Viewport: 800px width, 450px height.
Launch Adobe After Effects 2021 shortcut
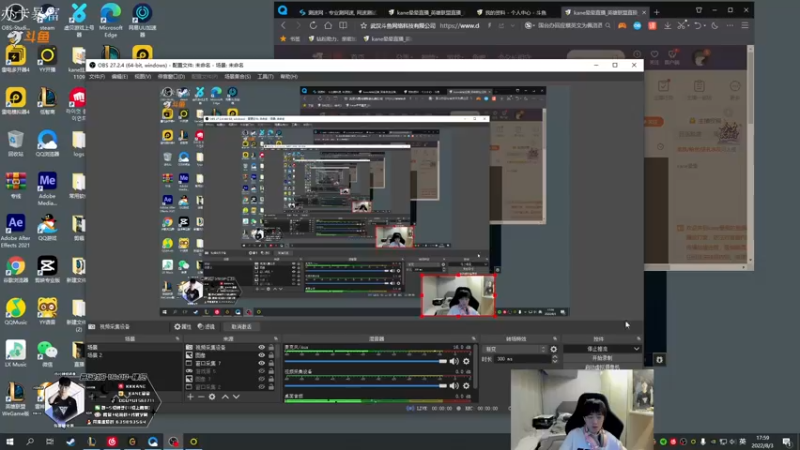point(15,231)
